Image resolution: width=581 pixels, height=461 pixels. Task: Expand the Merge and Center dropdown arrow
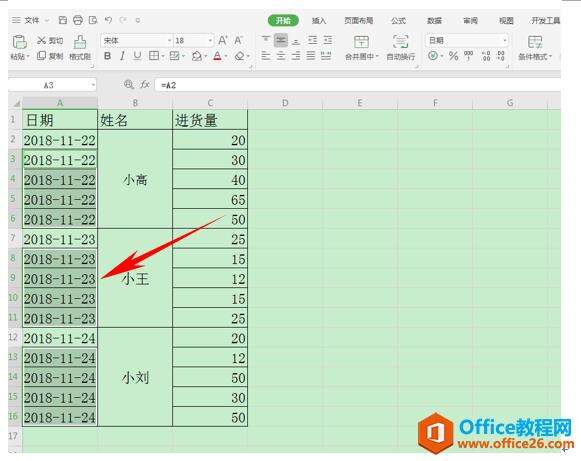(x=377, y=57)
